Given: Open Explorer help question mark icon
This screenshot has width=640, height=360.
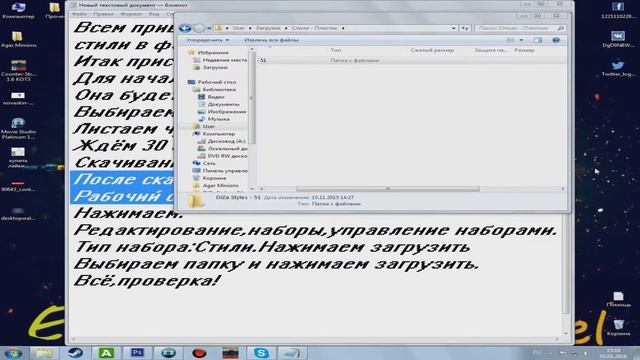Looking at the screenshot, I should (x=556, y=40).
